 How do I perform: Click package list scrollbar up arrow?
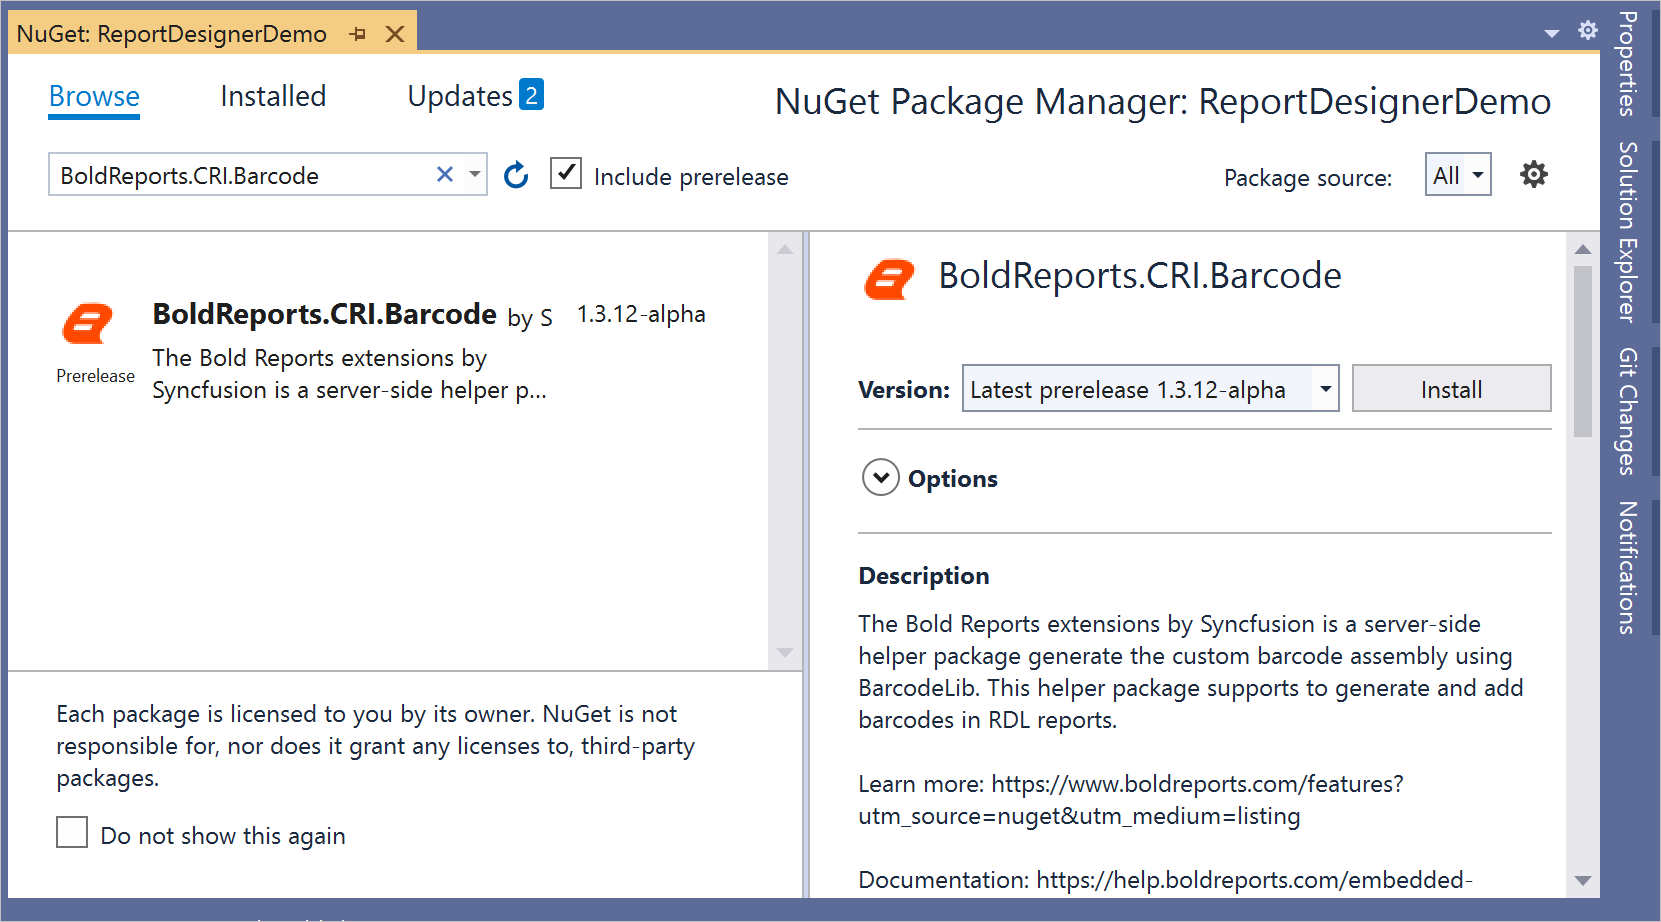pyautogui.click(x=785, y=249)
